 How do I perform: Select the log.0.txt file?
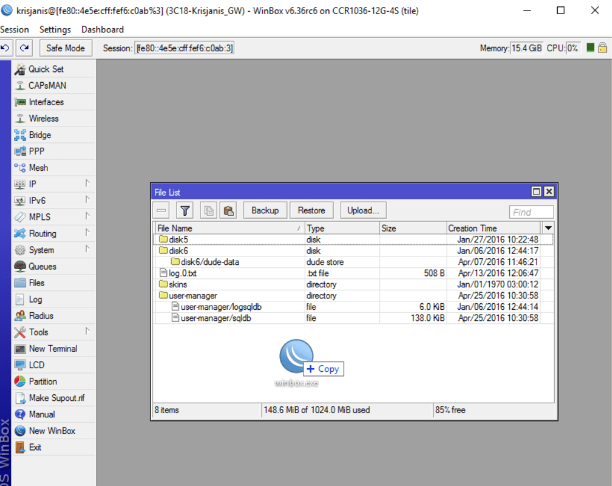(353, 273)
